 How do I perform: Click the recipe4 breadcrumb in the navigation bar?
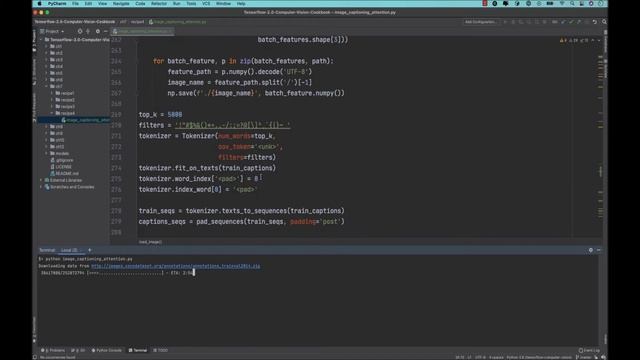(137, 22)
